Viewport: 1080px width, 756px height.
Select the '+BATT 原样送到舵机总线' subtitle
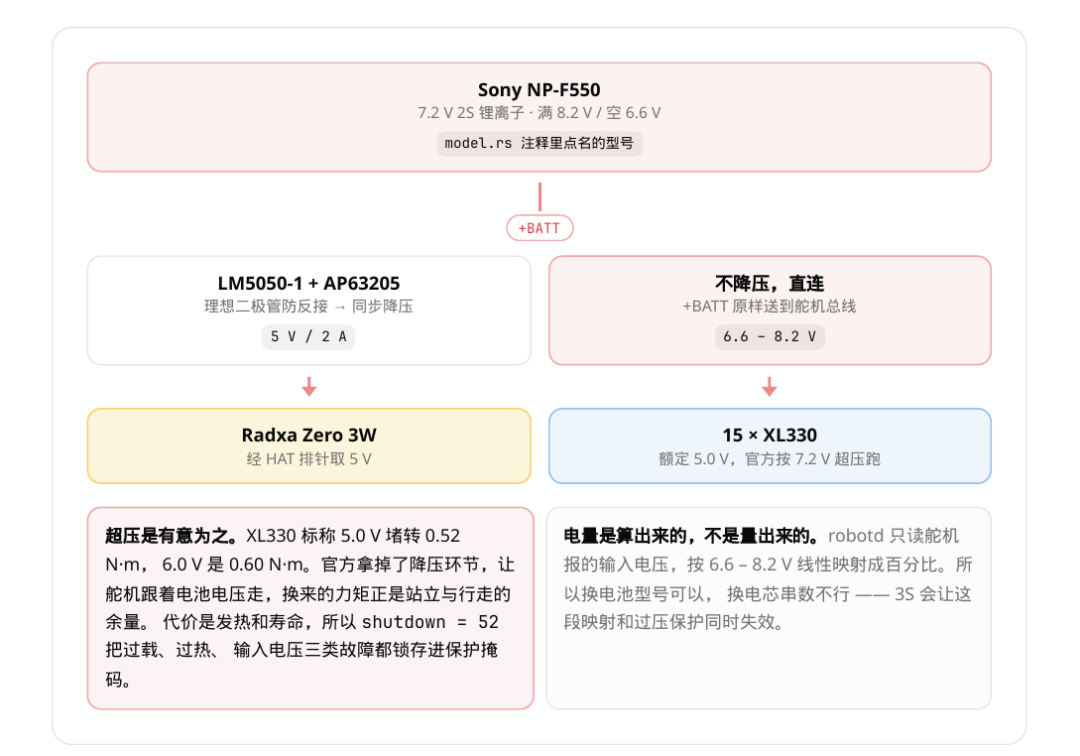769,306
